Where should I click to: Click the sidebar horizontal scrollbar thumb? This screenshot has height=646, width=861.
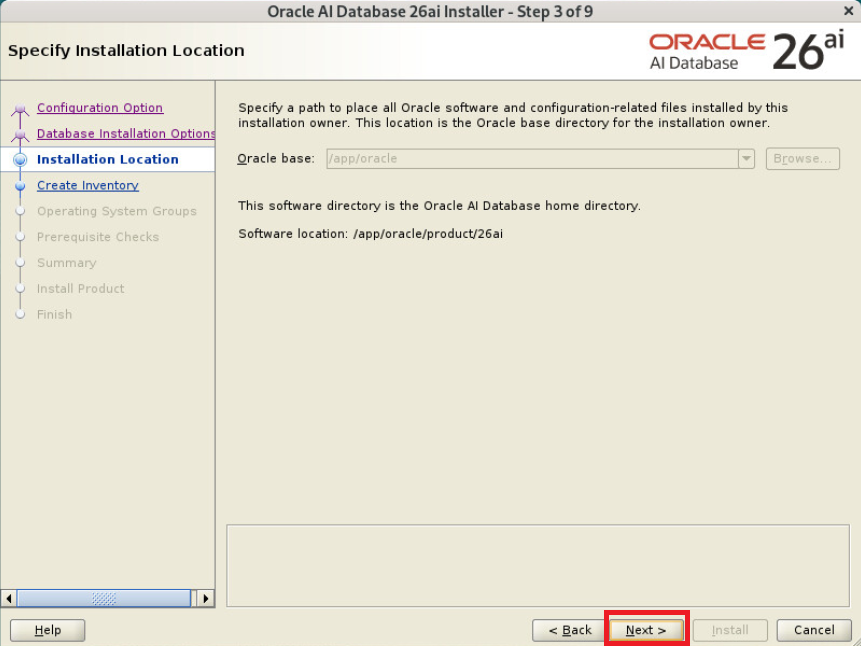coord(104,598)
